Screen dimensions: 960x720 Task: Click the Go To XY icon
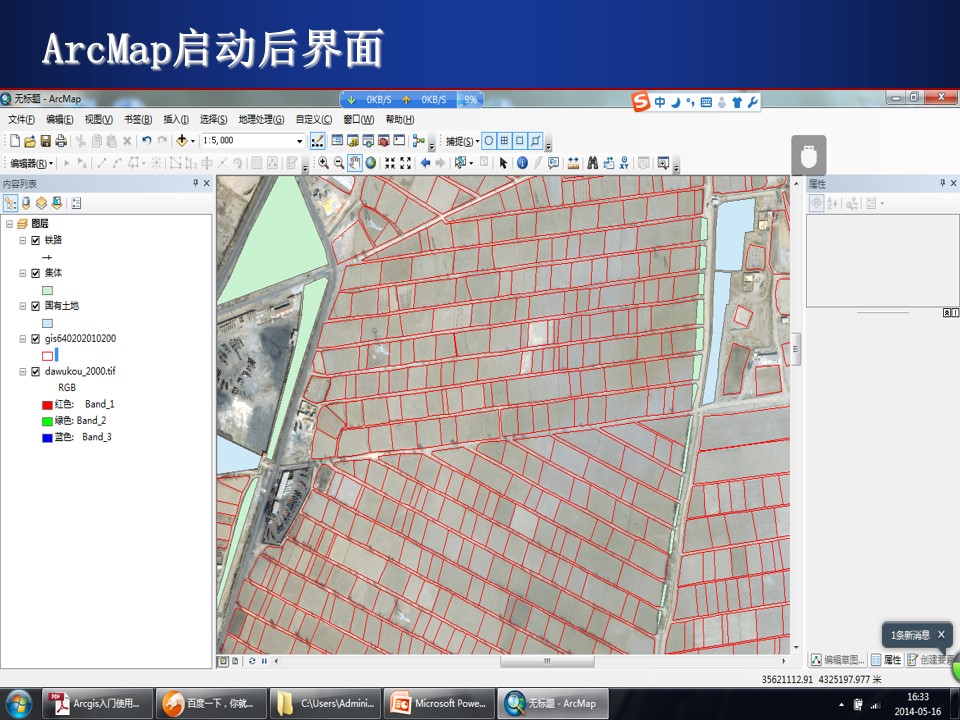624,163
